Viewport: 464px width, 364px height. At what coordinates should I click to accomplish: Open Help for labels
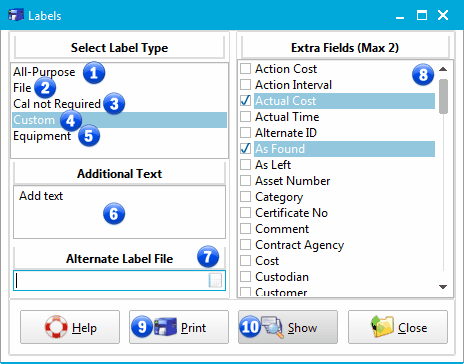[70, 327]
